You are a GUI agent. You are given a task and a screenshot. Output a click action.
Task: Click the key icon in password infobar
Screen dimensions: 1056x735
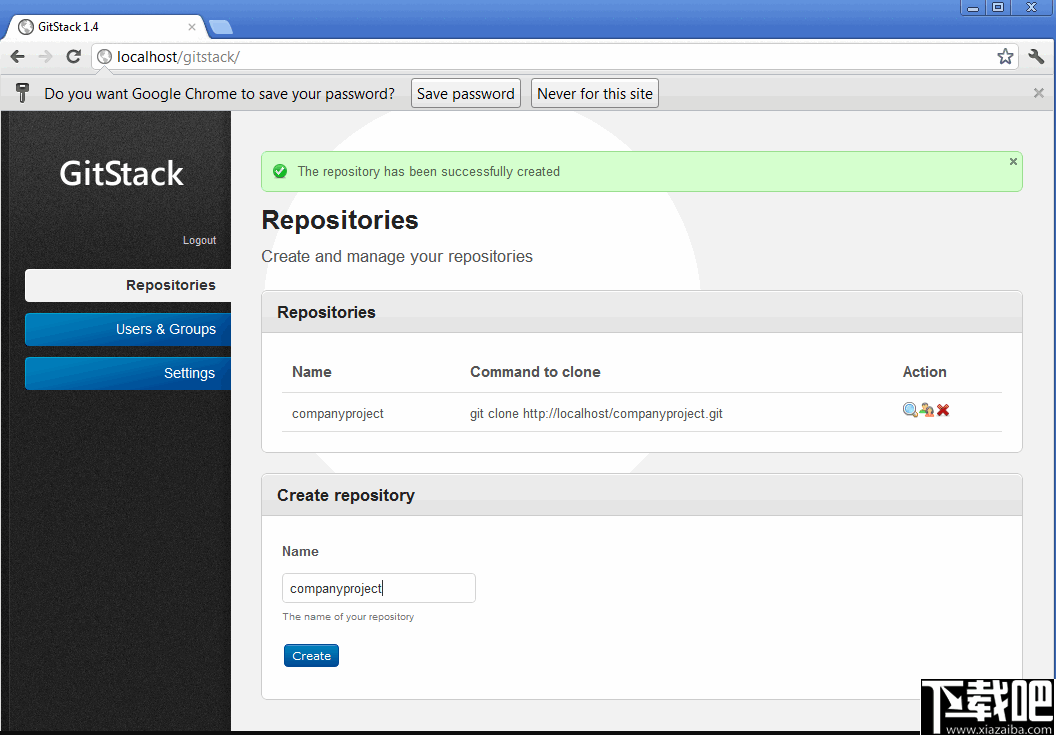tap(22, 93)
